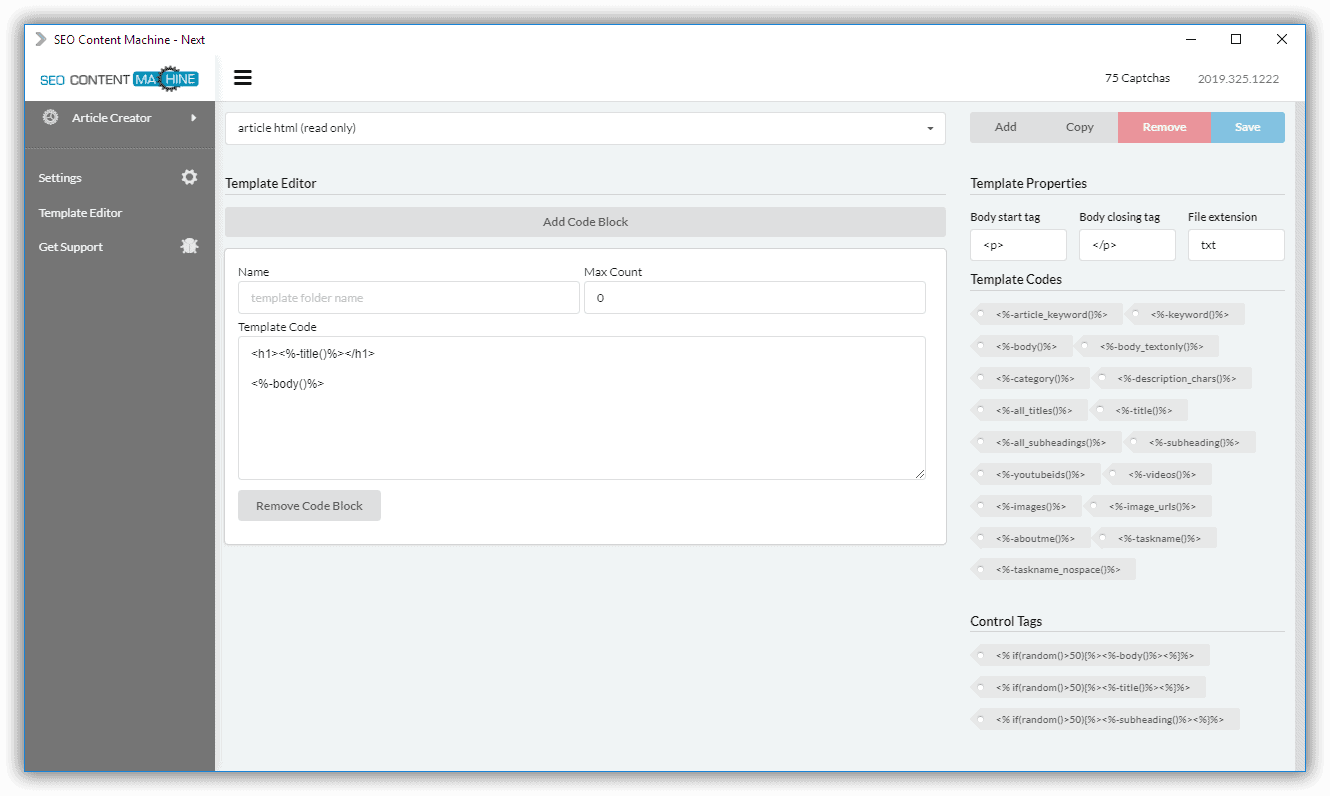Insert the all_titles code tag
The width and height of the screenshot is (1330, 796).
(1030, 411)
